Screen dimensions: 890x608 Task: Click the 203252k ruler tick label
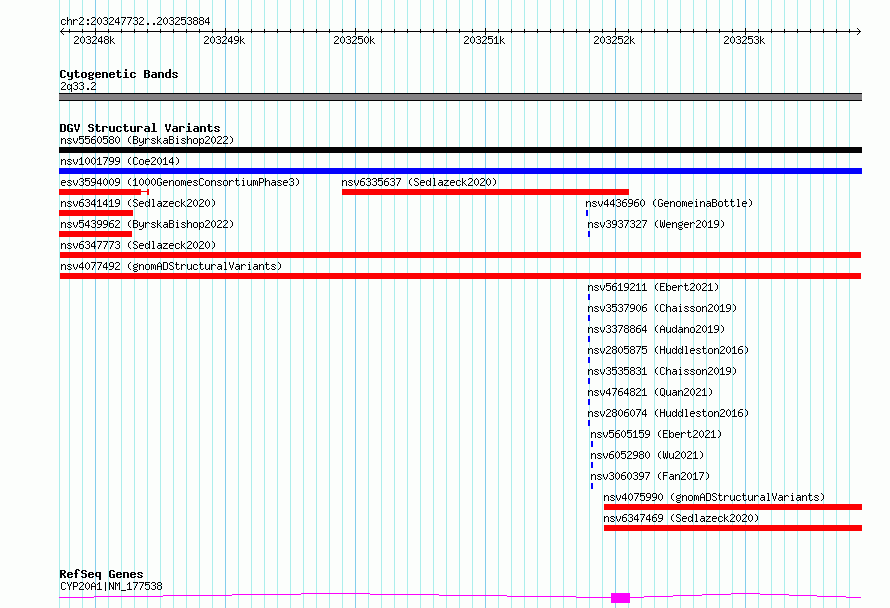tap(614, 40)
